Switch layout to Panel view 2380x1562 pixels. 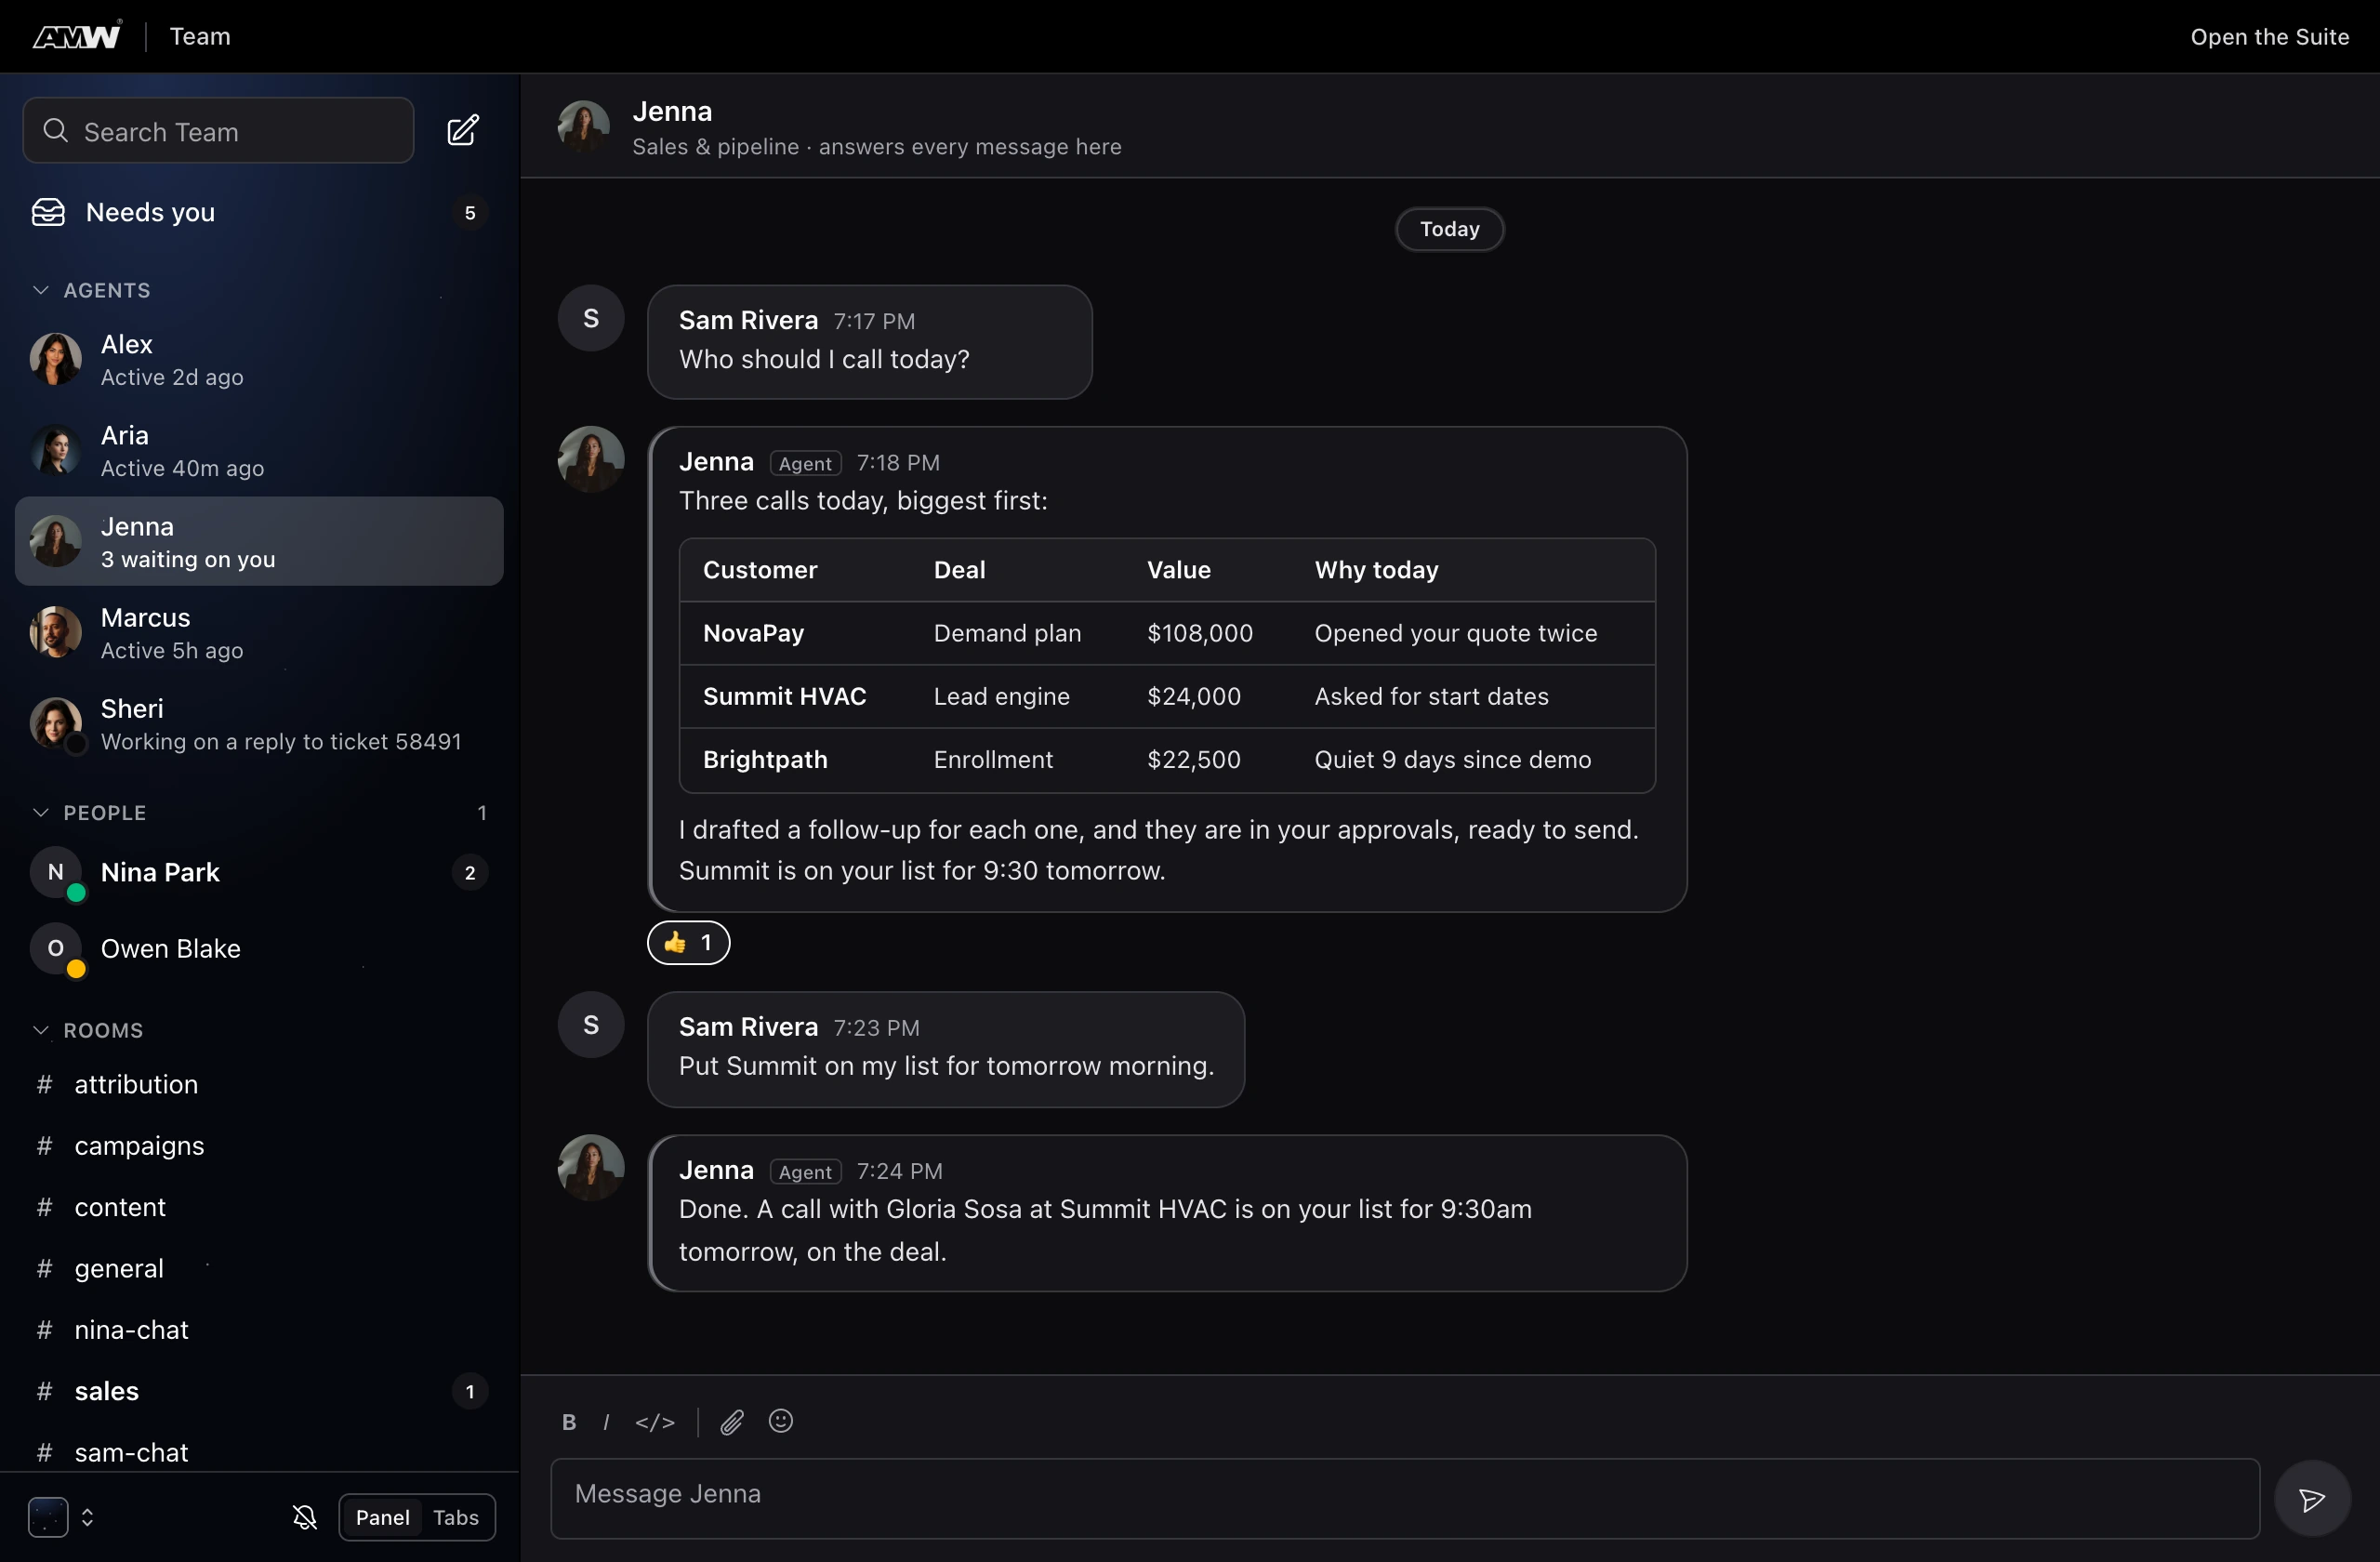[383, 1517]
